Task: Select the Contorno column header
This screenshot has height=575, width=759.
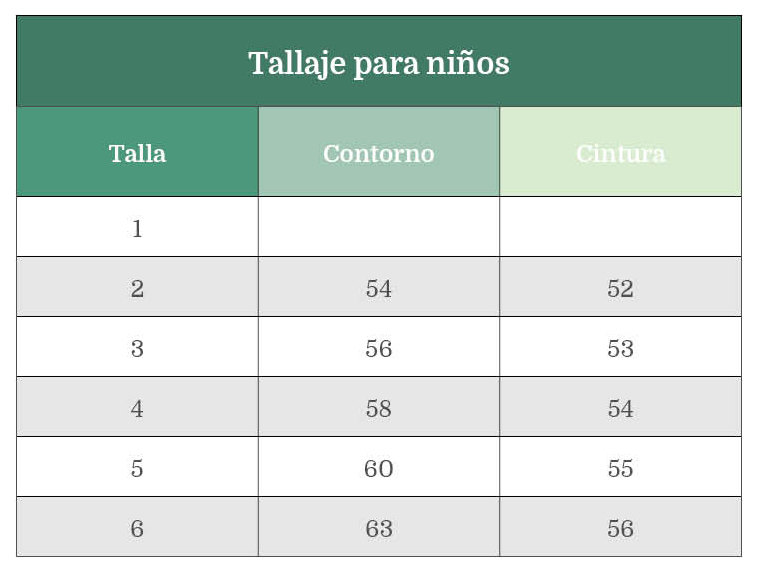Action: pos(378,153)
